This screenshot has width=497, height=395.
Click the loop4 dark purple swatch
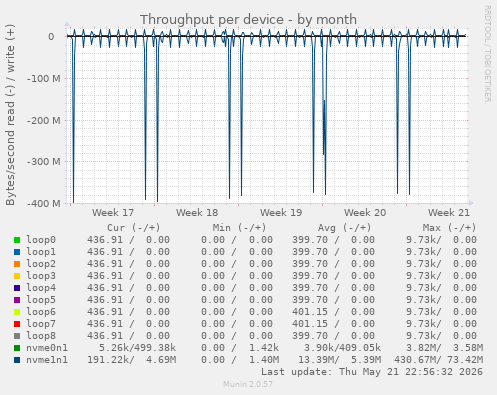(17, 288)
